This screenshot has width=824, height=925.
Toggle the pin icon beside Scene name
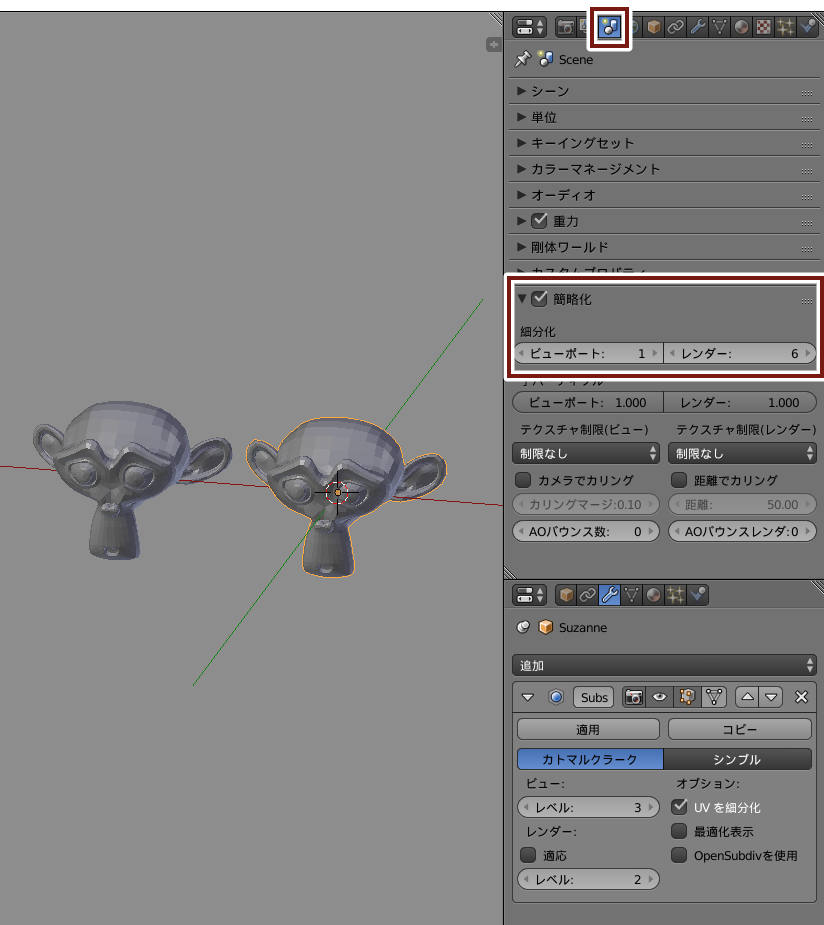pyautogui.click(x=523, y=59)
